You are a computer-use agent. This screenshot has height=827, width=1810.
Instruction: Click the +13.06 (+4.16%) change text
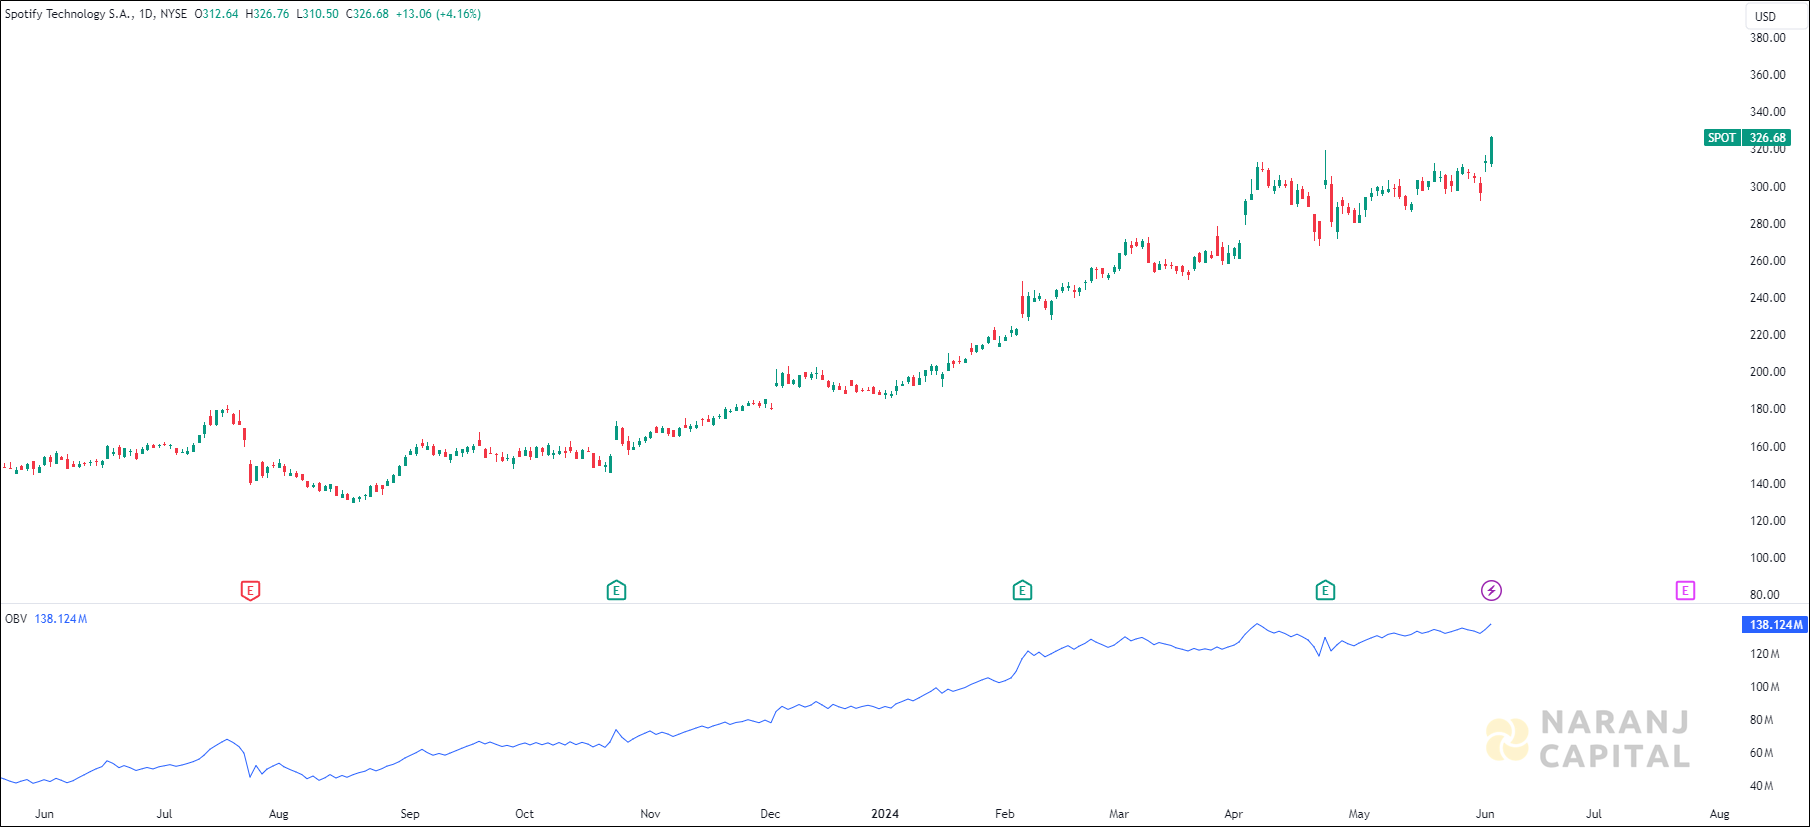pyautogui.click(x=438, y=14)
